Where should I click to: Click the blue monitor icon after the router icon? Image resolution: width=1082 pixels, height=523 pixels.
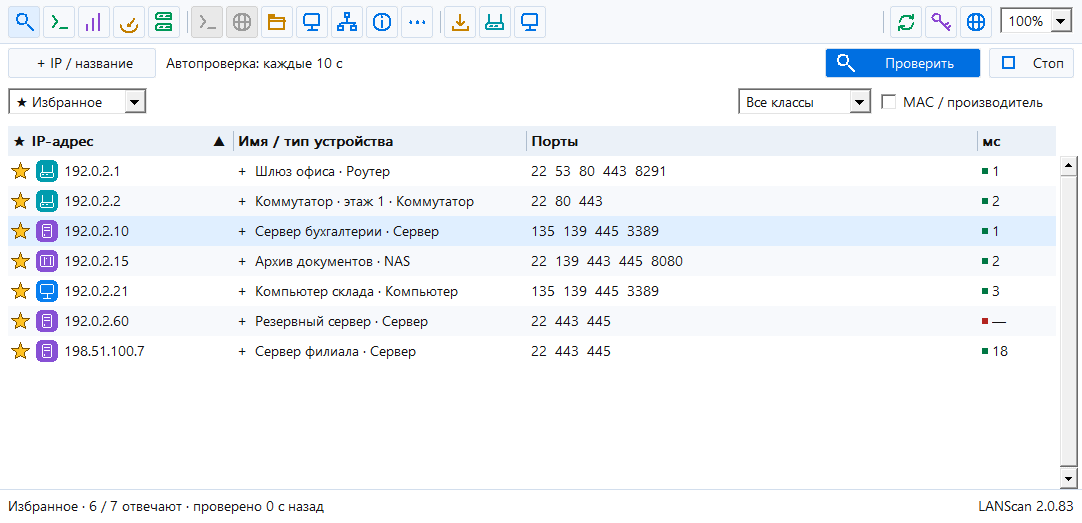529,22
